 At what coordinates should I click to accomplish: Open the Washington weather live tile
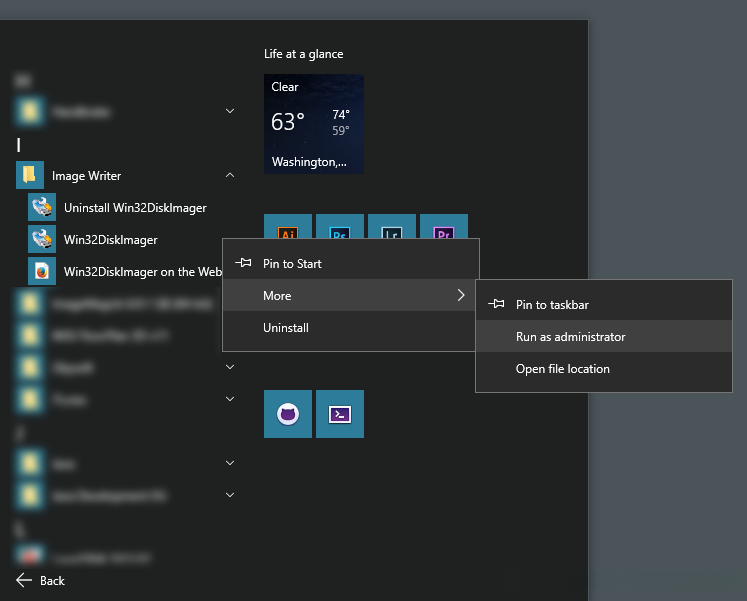[314, 124]
